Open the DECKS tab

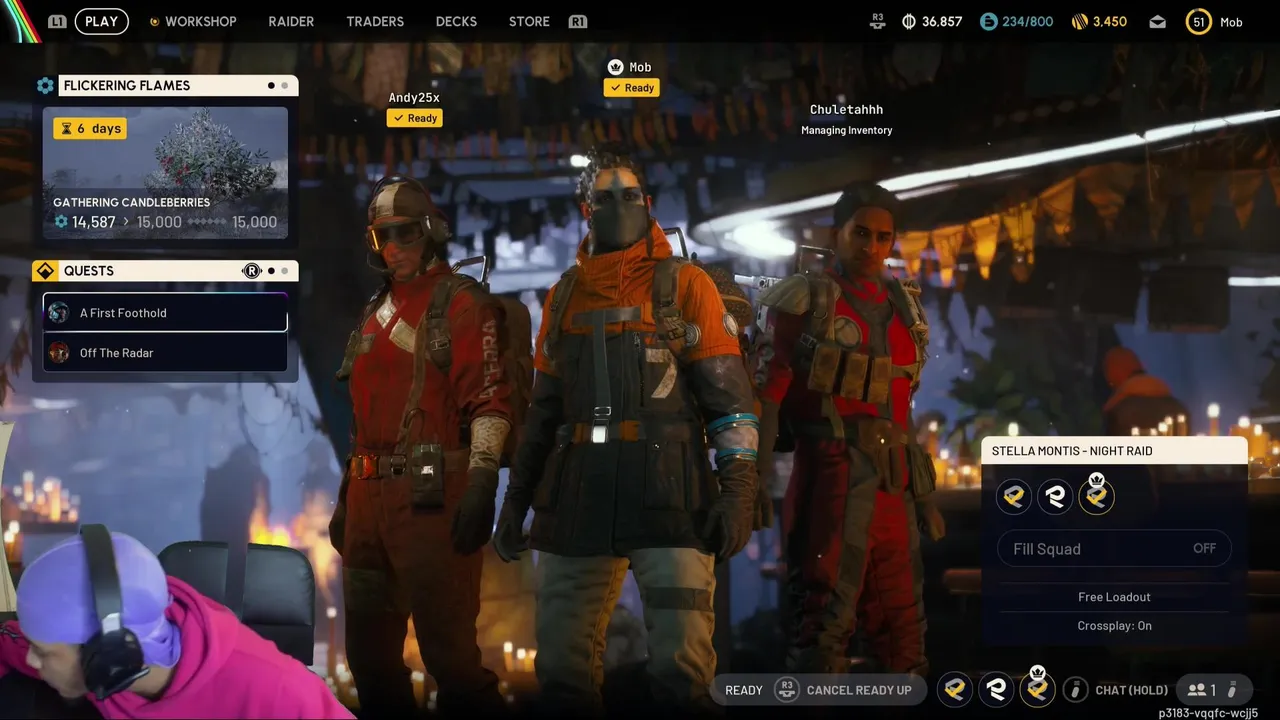456,21
